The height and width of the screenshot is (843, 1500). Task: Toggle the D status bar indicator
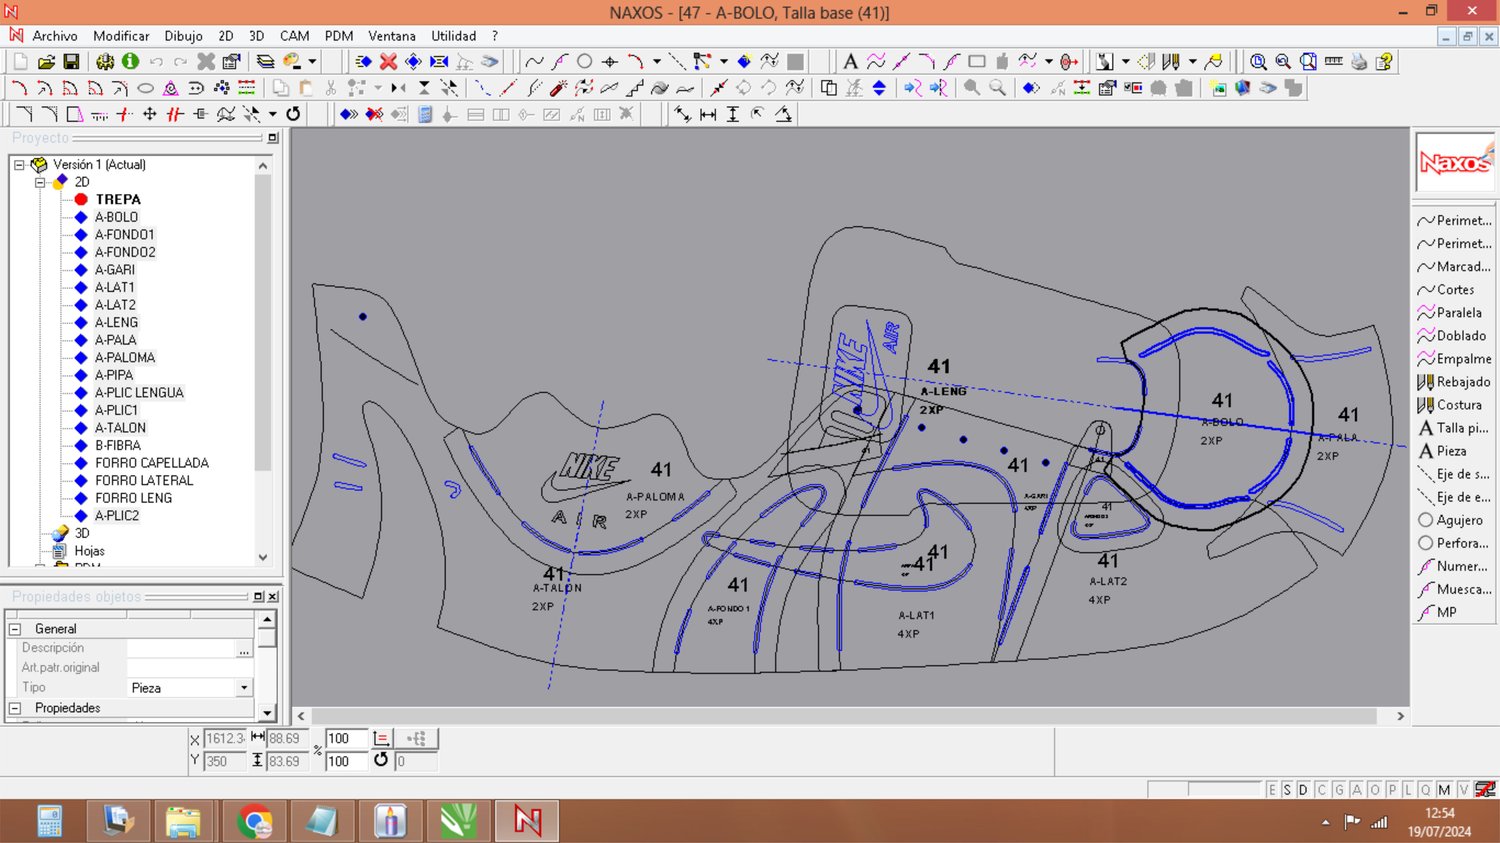coord(1303,790)
